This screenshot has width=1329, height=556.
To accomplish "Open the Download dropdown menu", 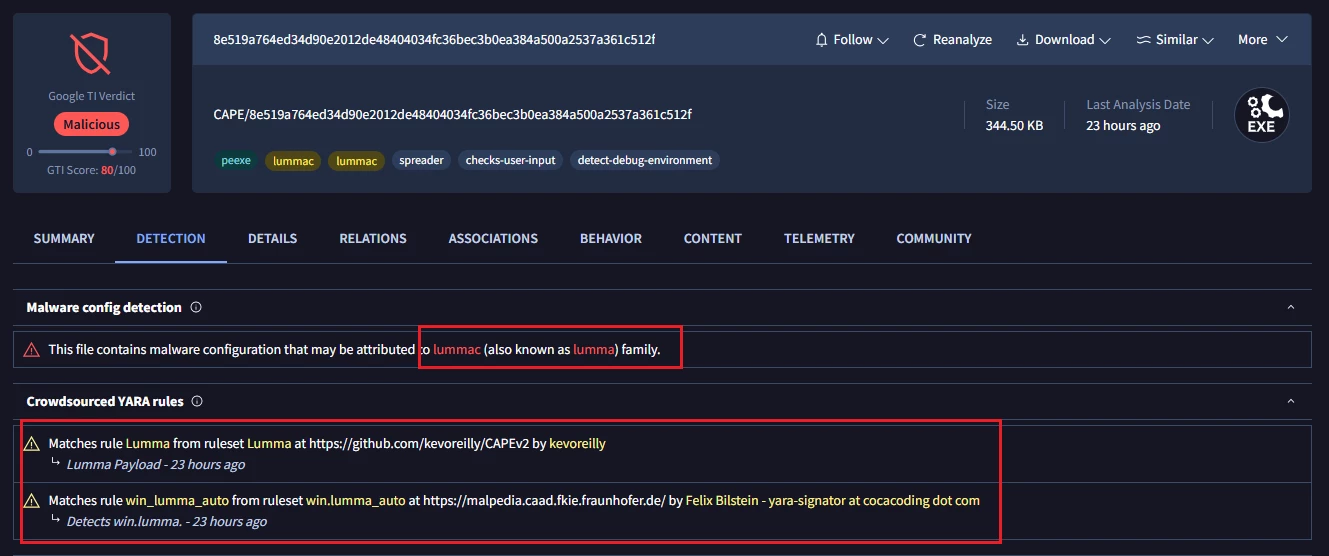I will [x=1064, y=40].
